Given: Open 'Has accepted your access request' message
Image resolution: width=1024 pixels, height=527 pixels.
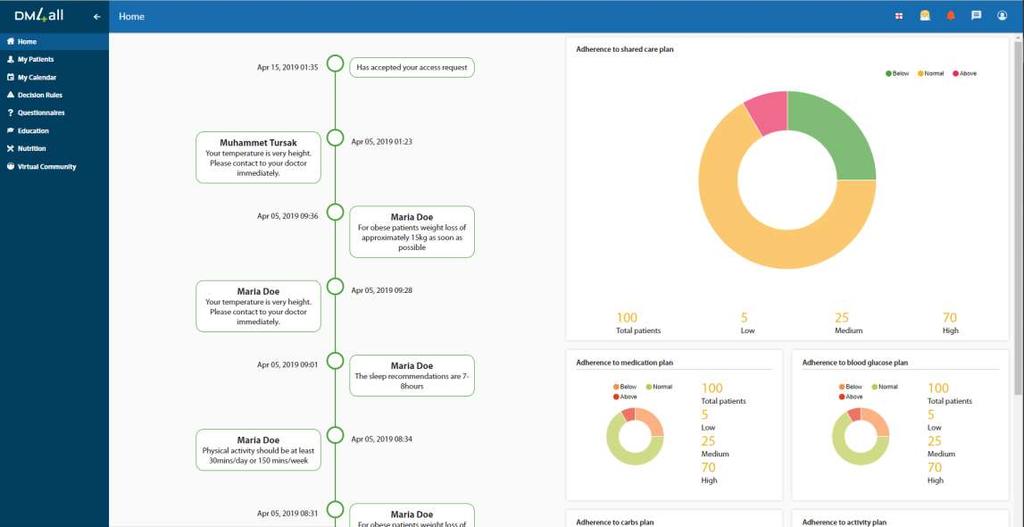Looking at the screenshot, I should click(411, 67).
